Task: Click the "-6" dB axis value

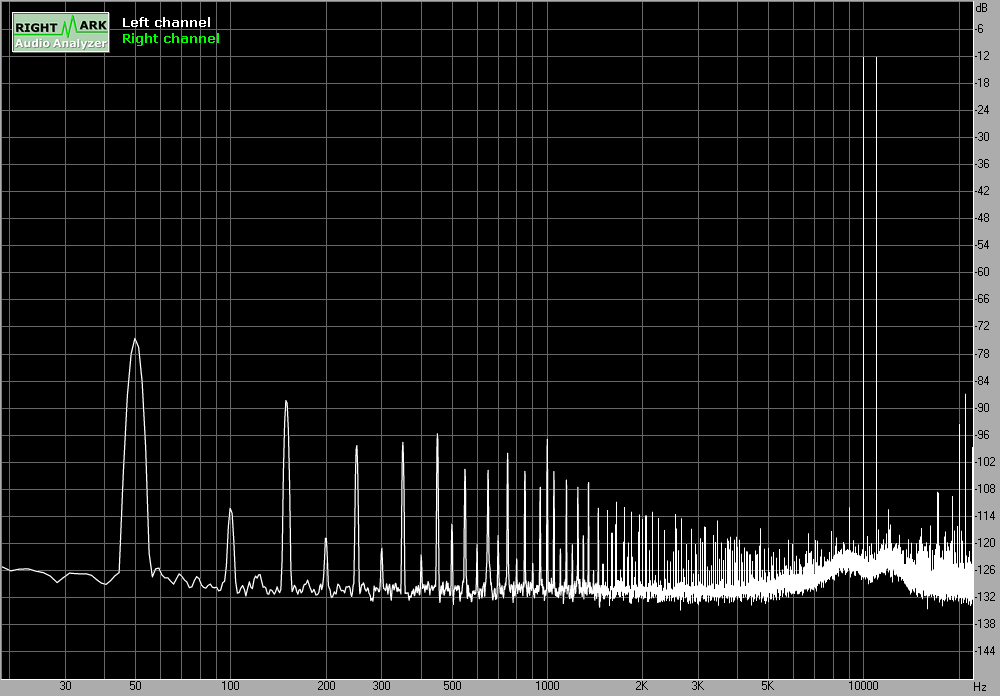Action: pyautogui.click(x=980, y=29)
